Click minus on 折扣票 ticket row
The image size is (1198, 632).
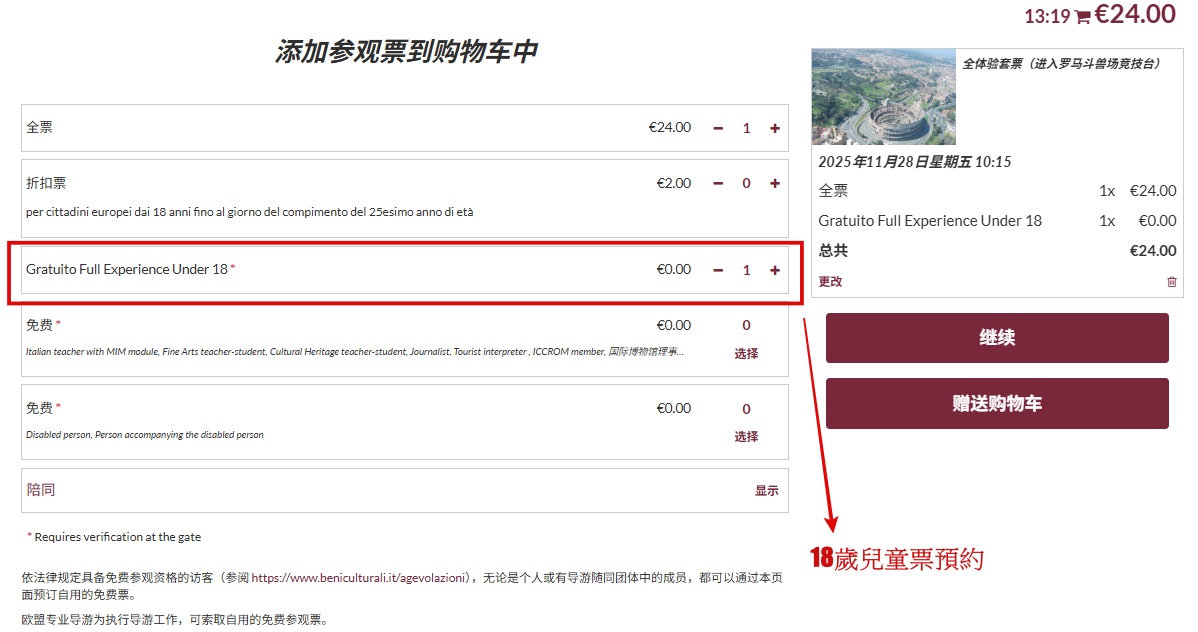718,183
